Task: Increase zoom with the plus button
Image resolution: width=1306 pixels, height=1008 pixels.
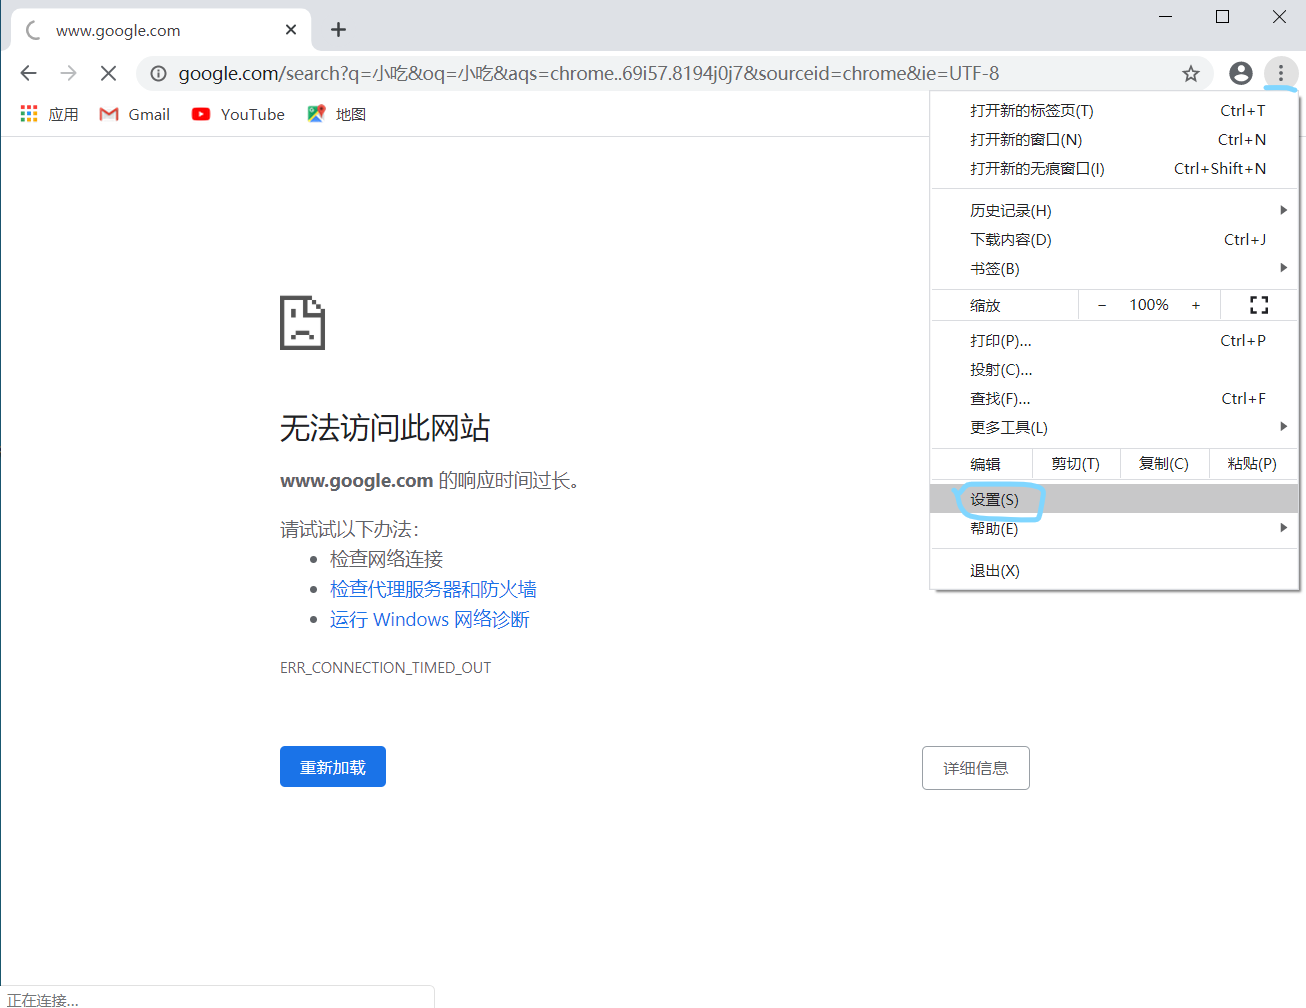Action: tap(1196, 305)
